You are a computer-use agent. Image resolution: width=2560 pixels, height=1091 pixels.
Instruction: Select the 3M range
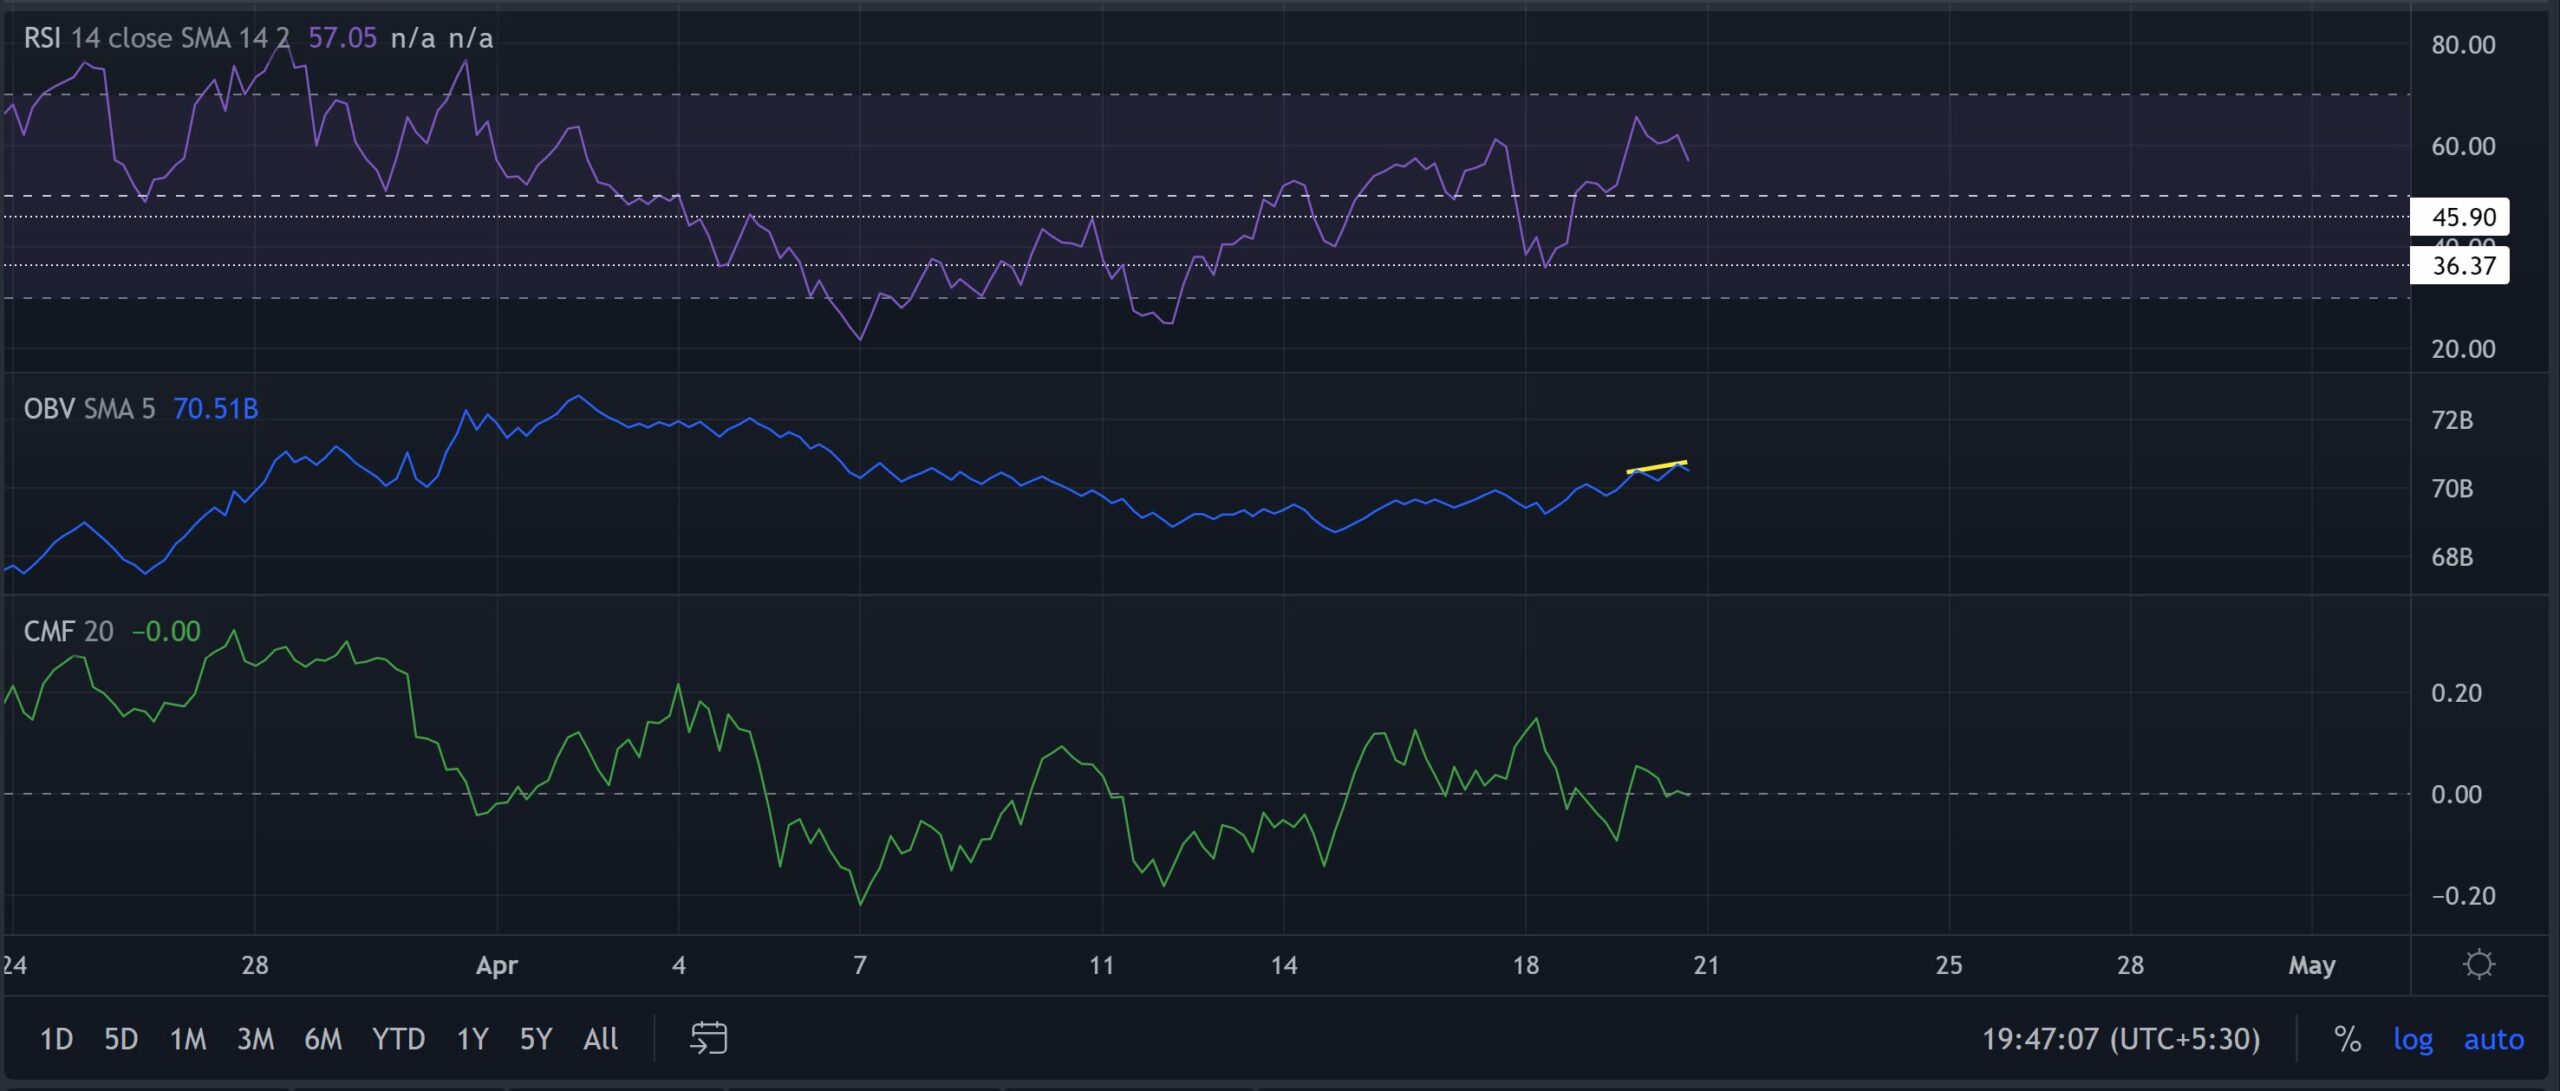click(256, 1040)
